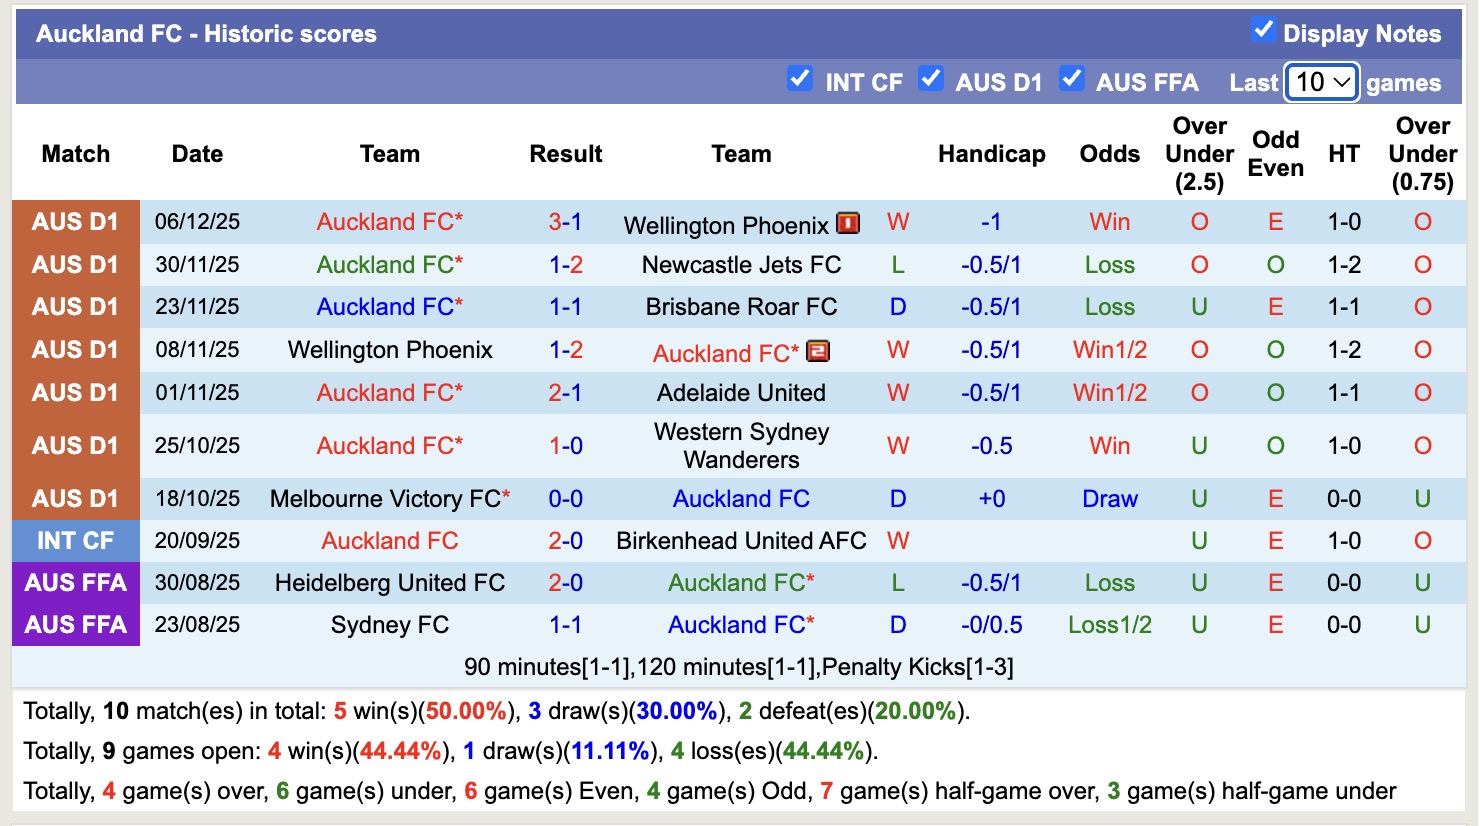
Task: Click the AUS D1 badge on the 06/12 row
Action: click(75, 222)
